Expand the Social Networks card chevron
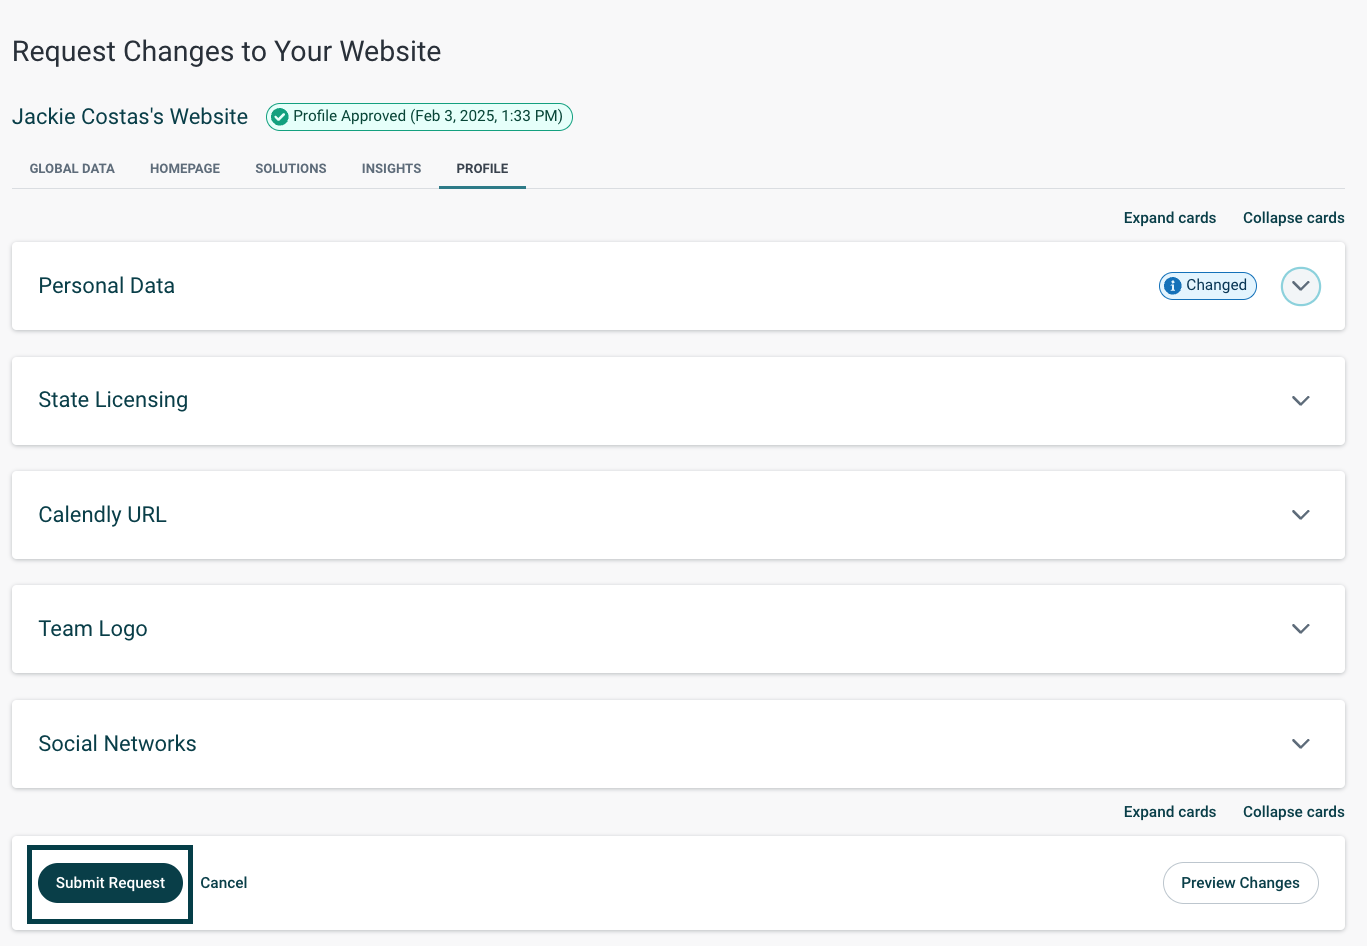This screenshot has height=946, width=1367. point(1301,744)
